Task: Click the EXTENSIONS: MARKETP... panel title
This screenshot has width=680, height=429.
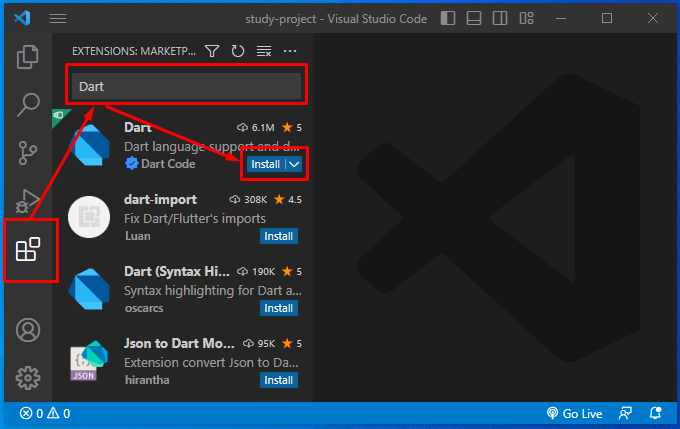Action: pyautogui.click(x=134, y=51)
